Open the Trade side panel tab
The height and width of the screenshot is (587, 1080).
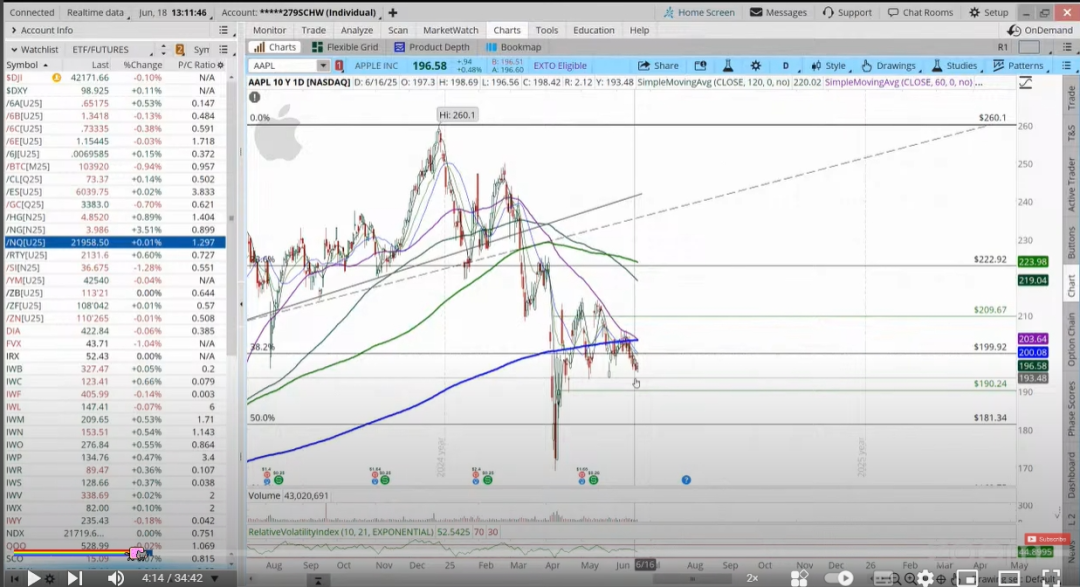tap(1071, 98)
